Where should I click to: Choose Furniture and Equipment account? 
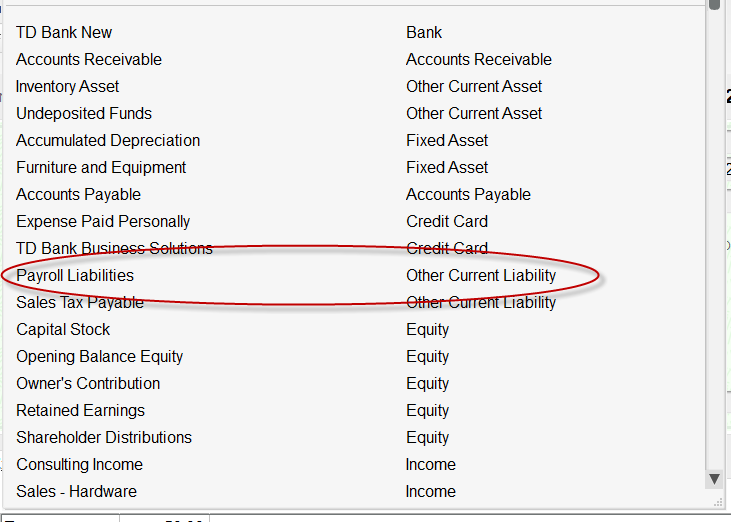[x=101, y=168]
